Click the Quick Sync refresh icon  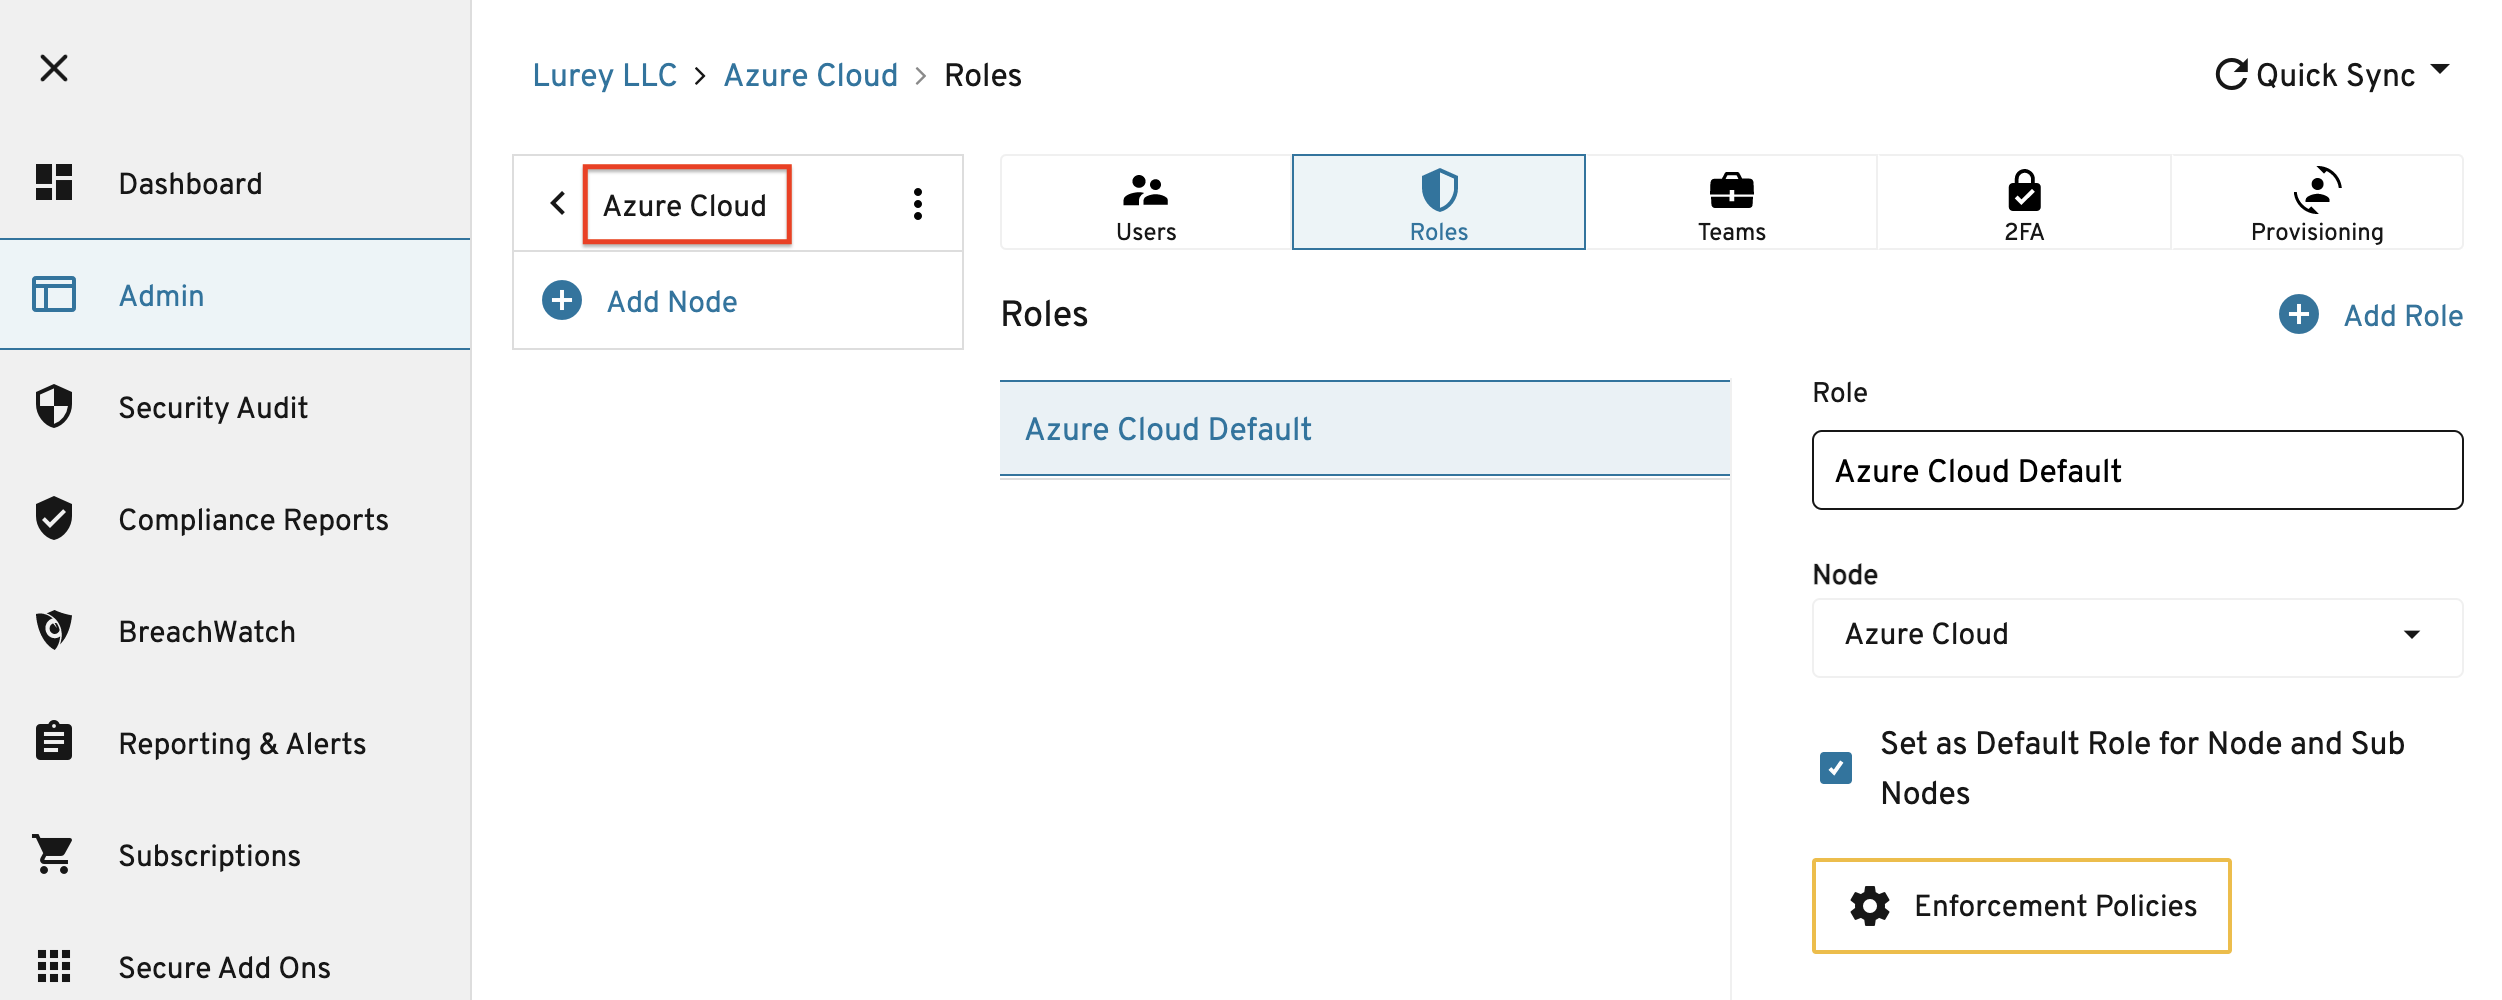tap(2230, 75)
